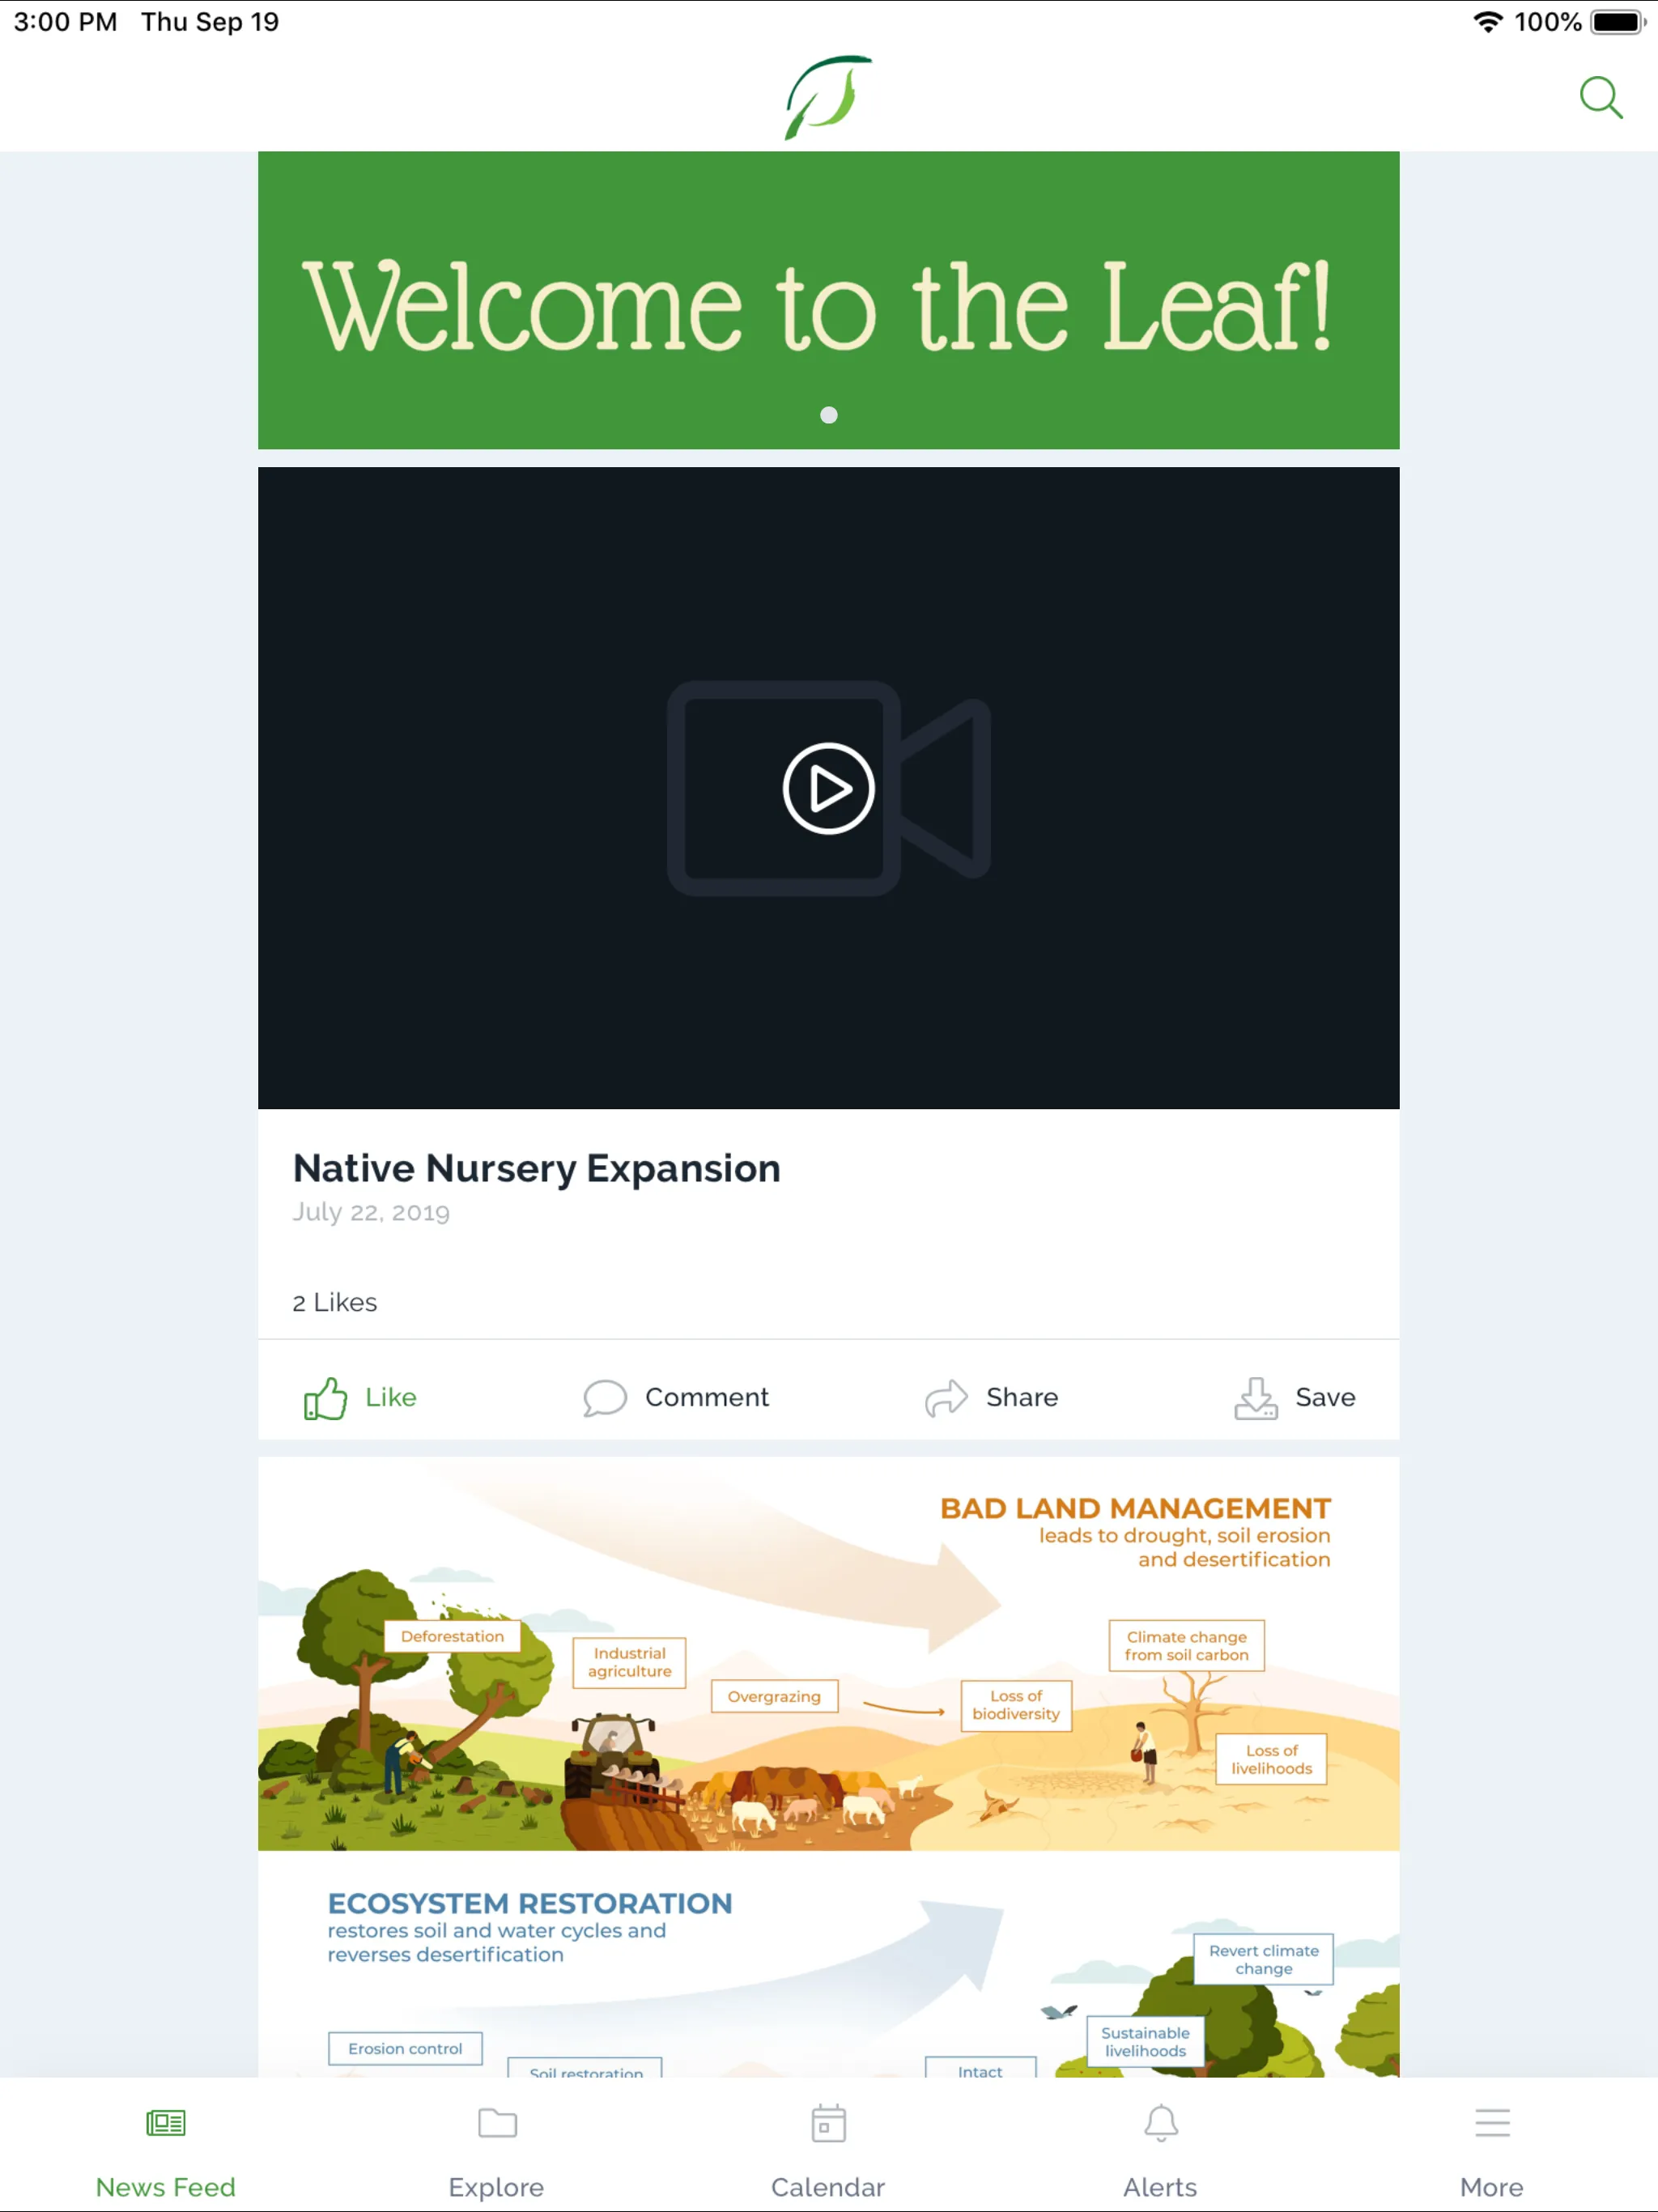Open the Explore section
Screen dimensions: 1658x2212
(496, 2153)
